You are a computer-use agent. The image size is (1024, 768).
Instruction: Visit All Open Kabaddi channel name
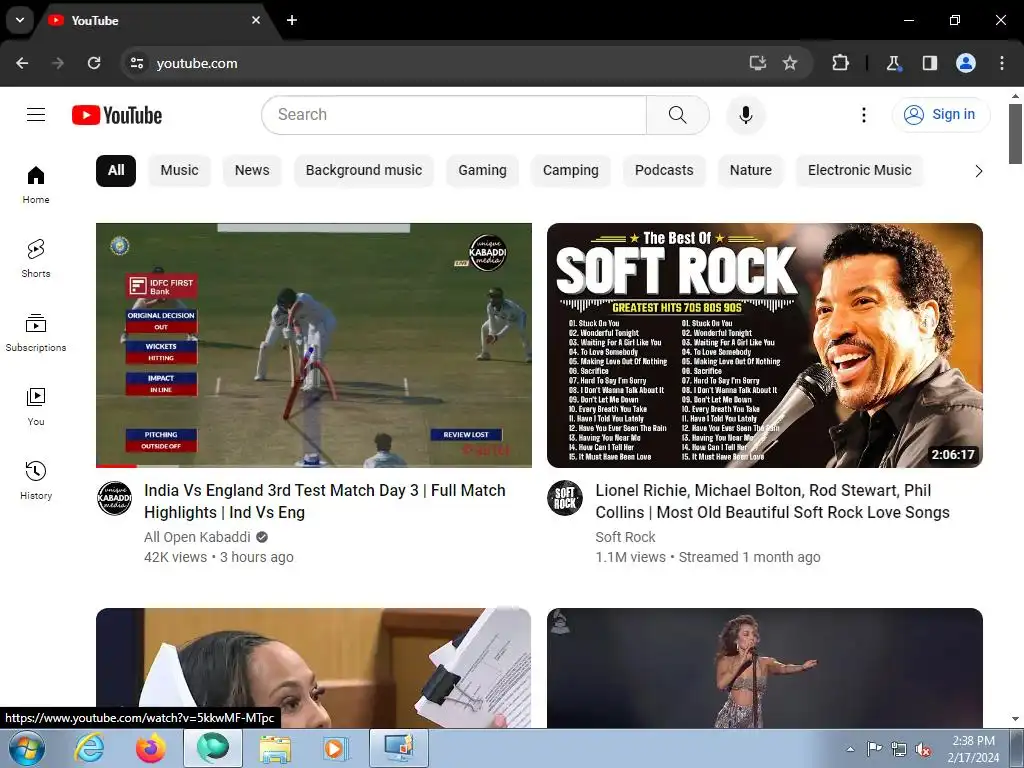pyautogui.click(x=197, y=537)
